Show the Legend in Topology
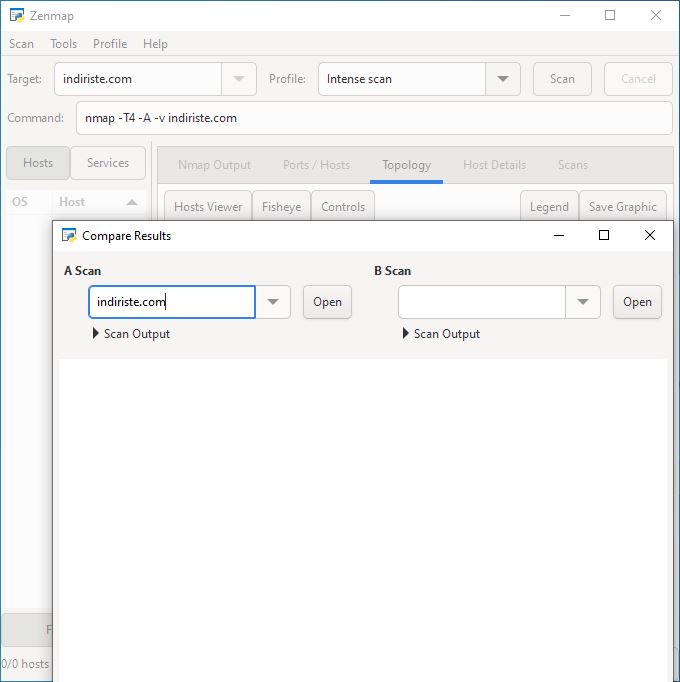The image size is (680, 682). point(549,207)
